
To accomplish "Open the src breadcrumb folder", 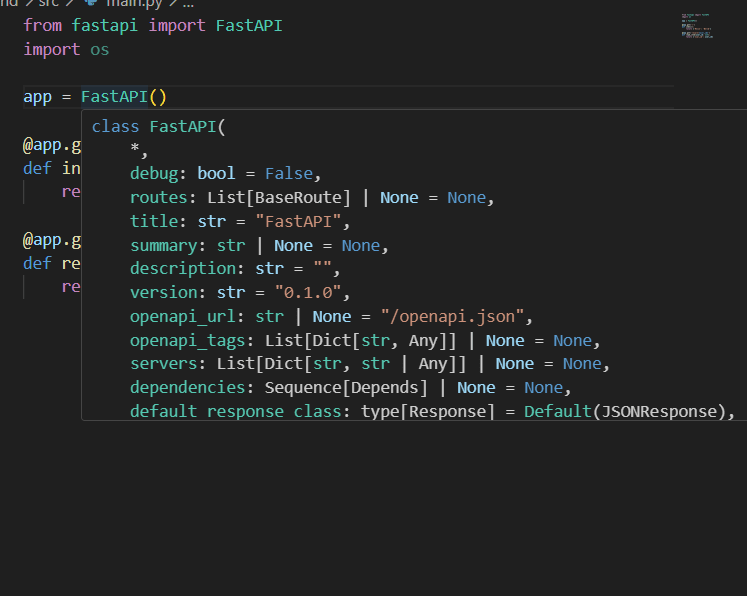I will point(49,3).
